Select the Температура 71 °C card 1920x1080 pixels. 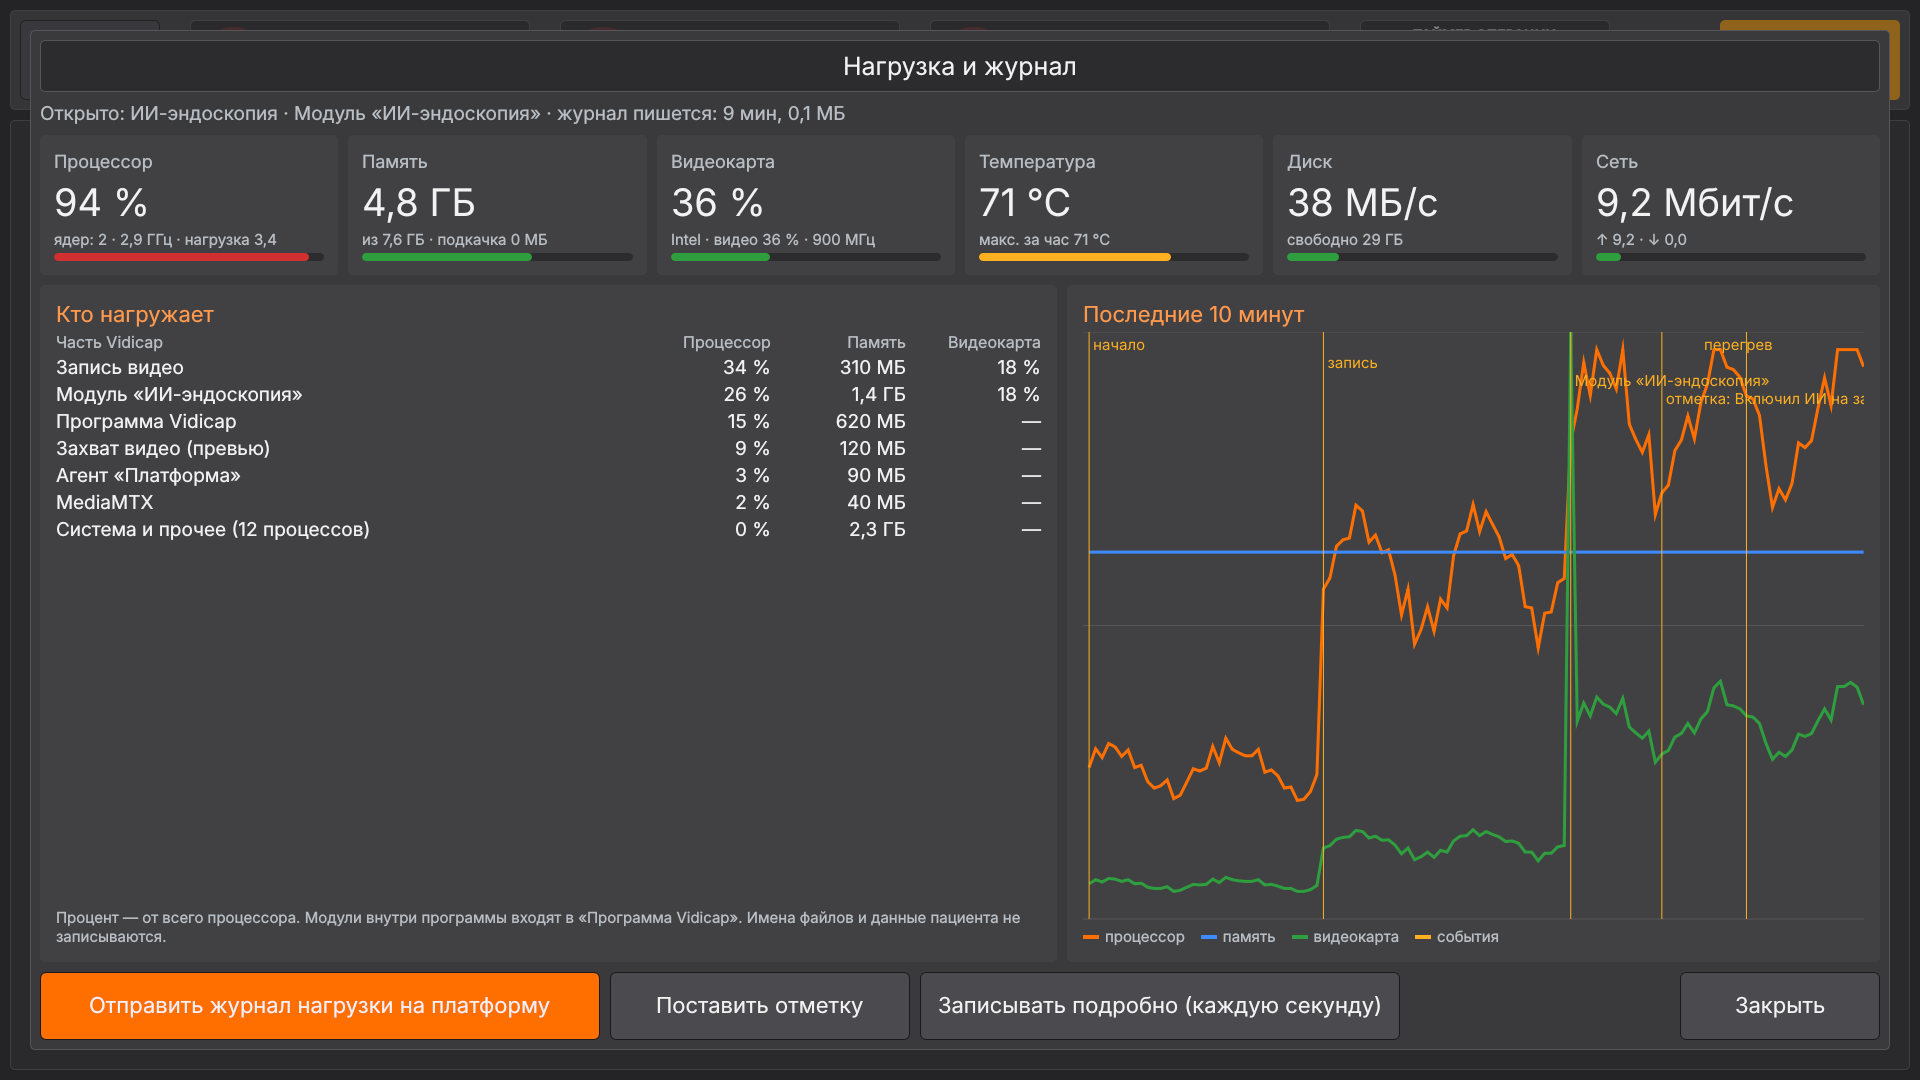tap(1114, 205)
